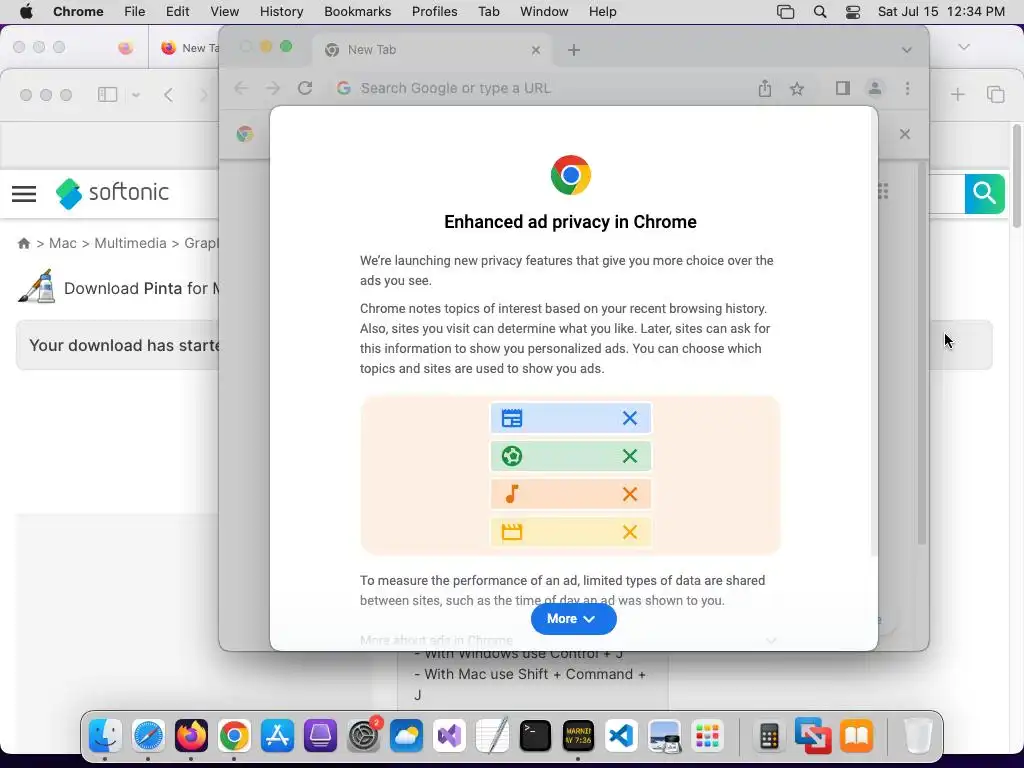
Task: Open the Trash in the Dock
Action: coord(918,736)
